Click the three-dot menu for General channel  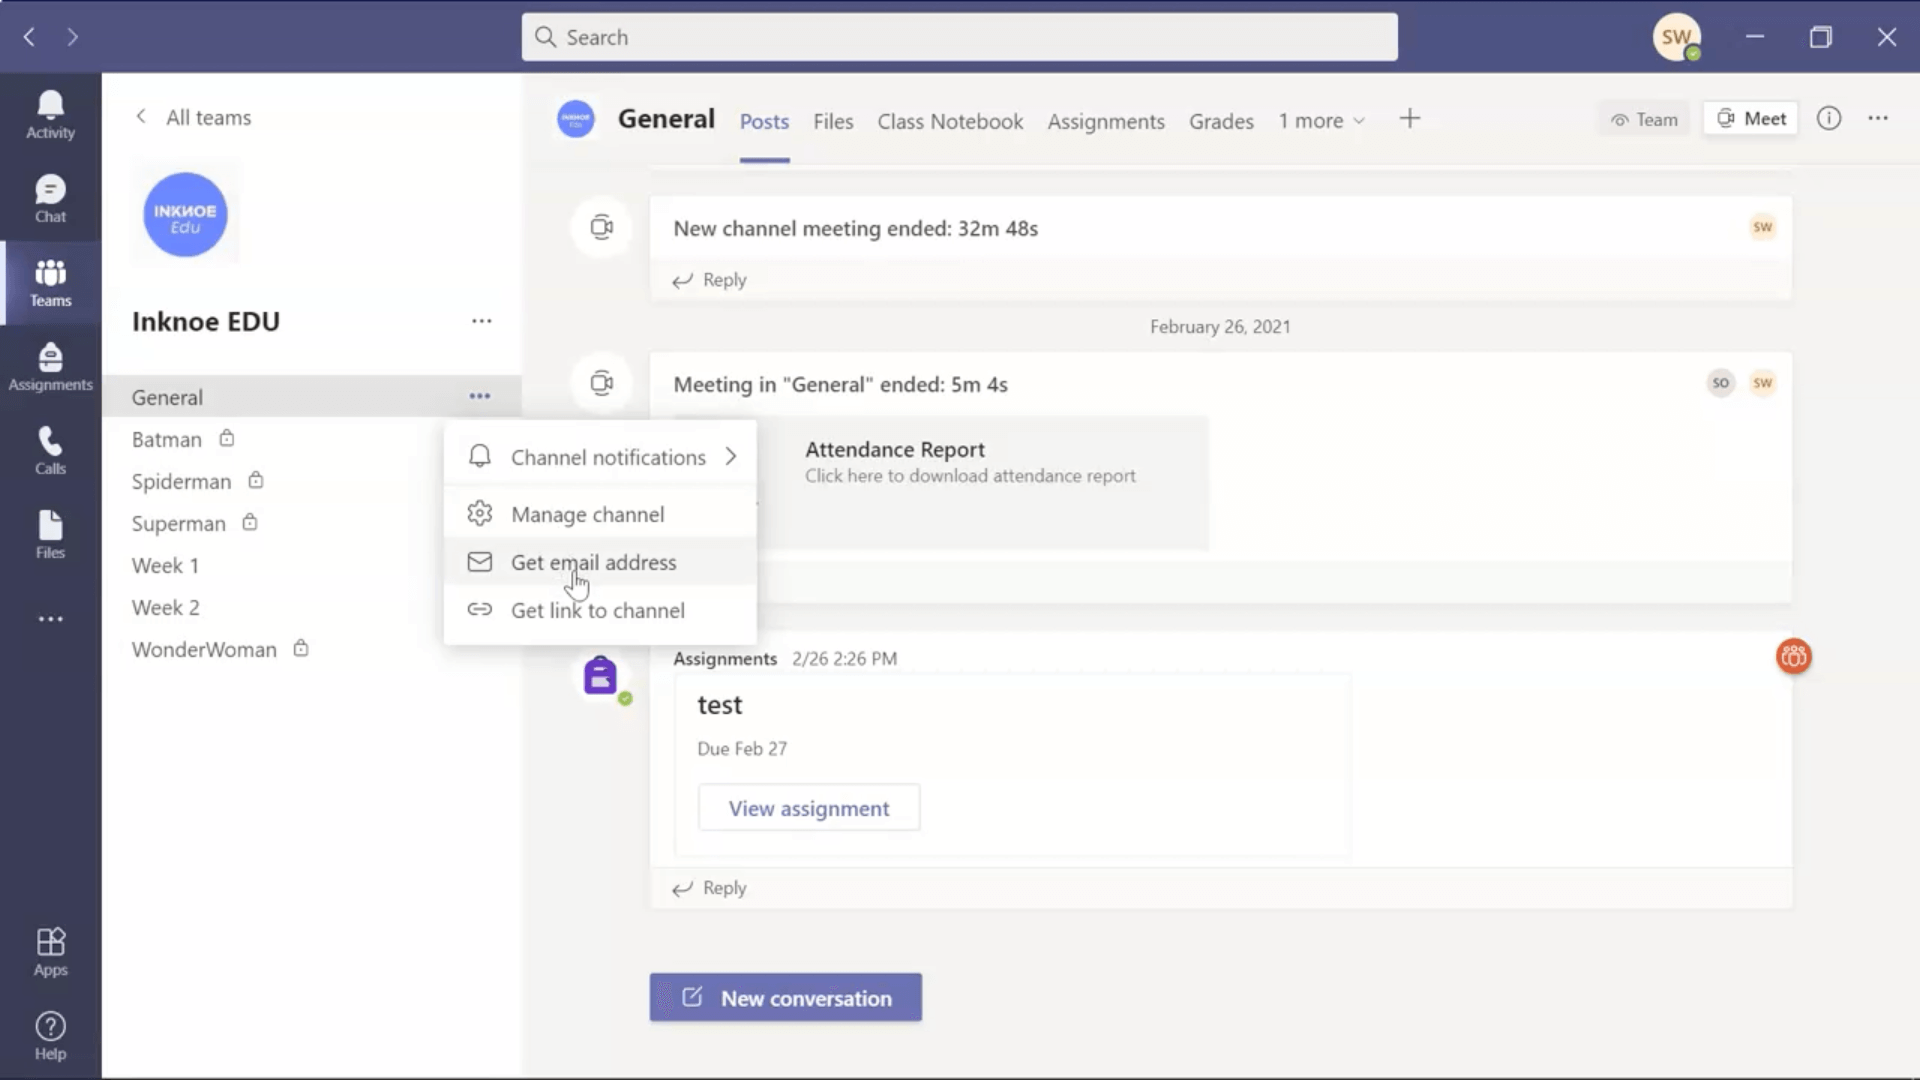point(480,396)
